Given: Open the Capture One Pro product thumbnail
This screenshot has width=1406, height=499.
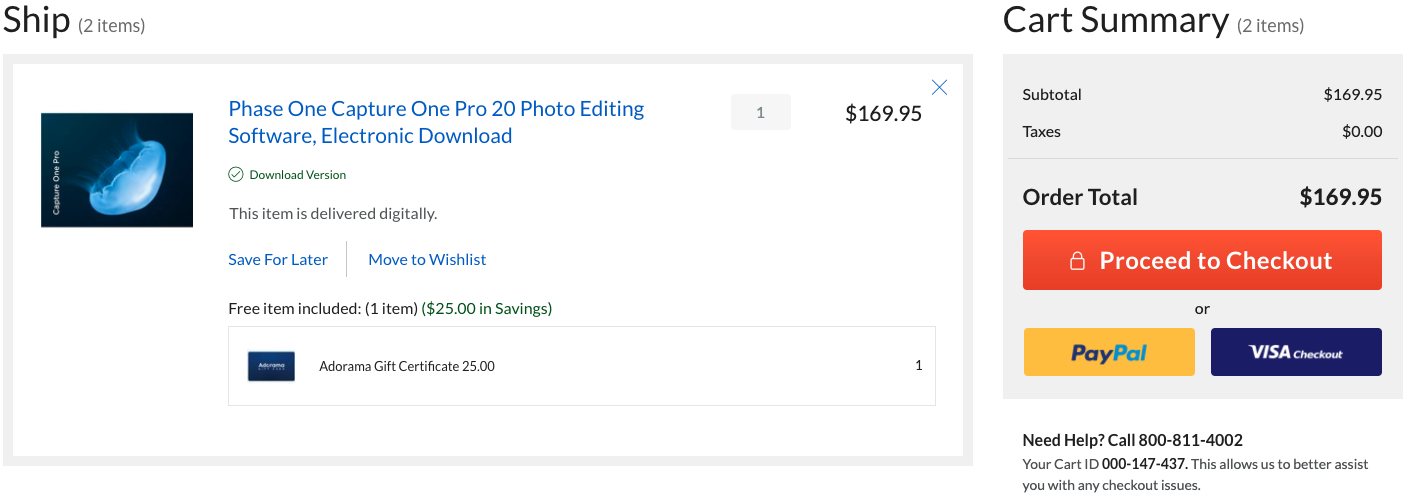Looking at the screenshot, I should tap(117, 170).
